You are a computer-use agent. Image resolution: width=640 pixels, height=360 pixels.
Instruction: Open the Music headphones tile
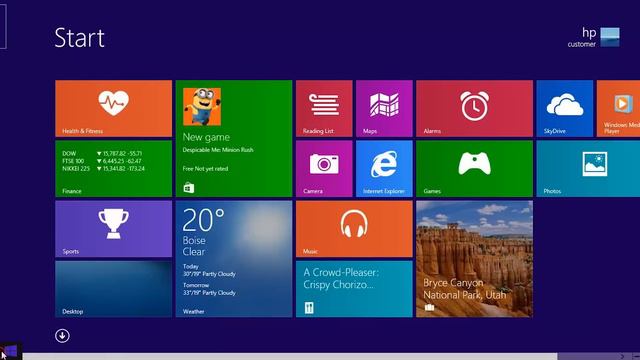coord(354,229)
